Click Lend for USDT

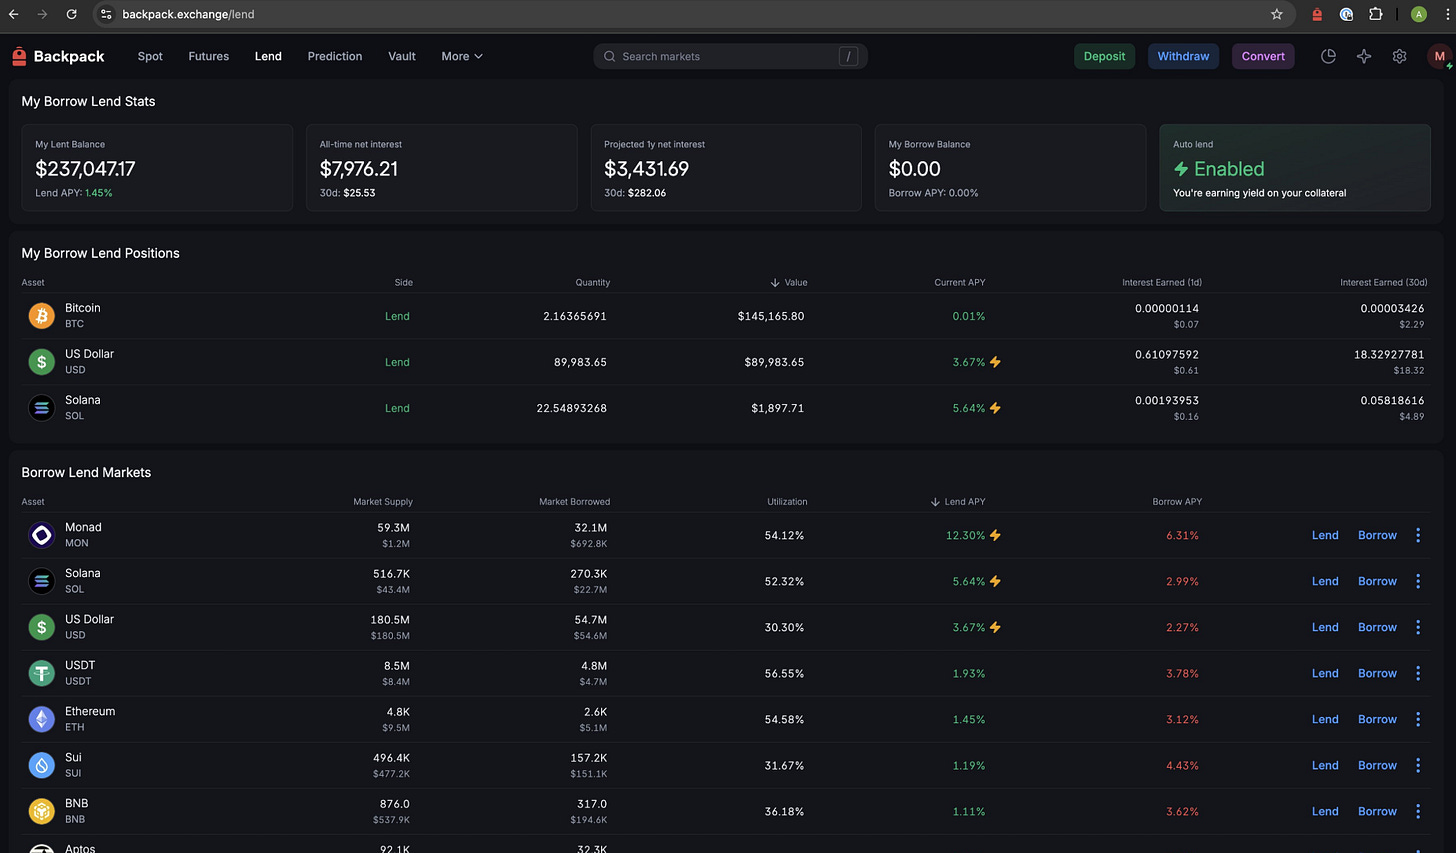click(x=1325, y=673)
